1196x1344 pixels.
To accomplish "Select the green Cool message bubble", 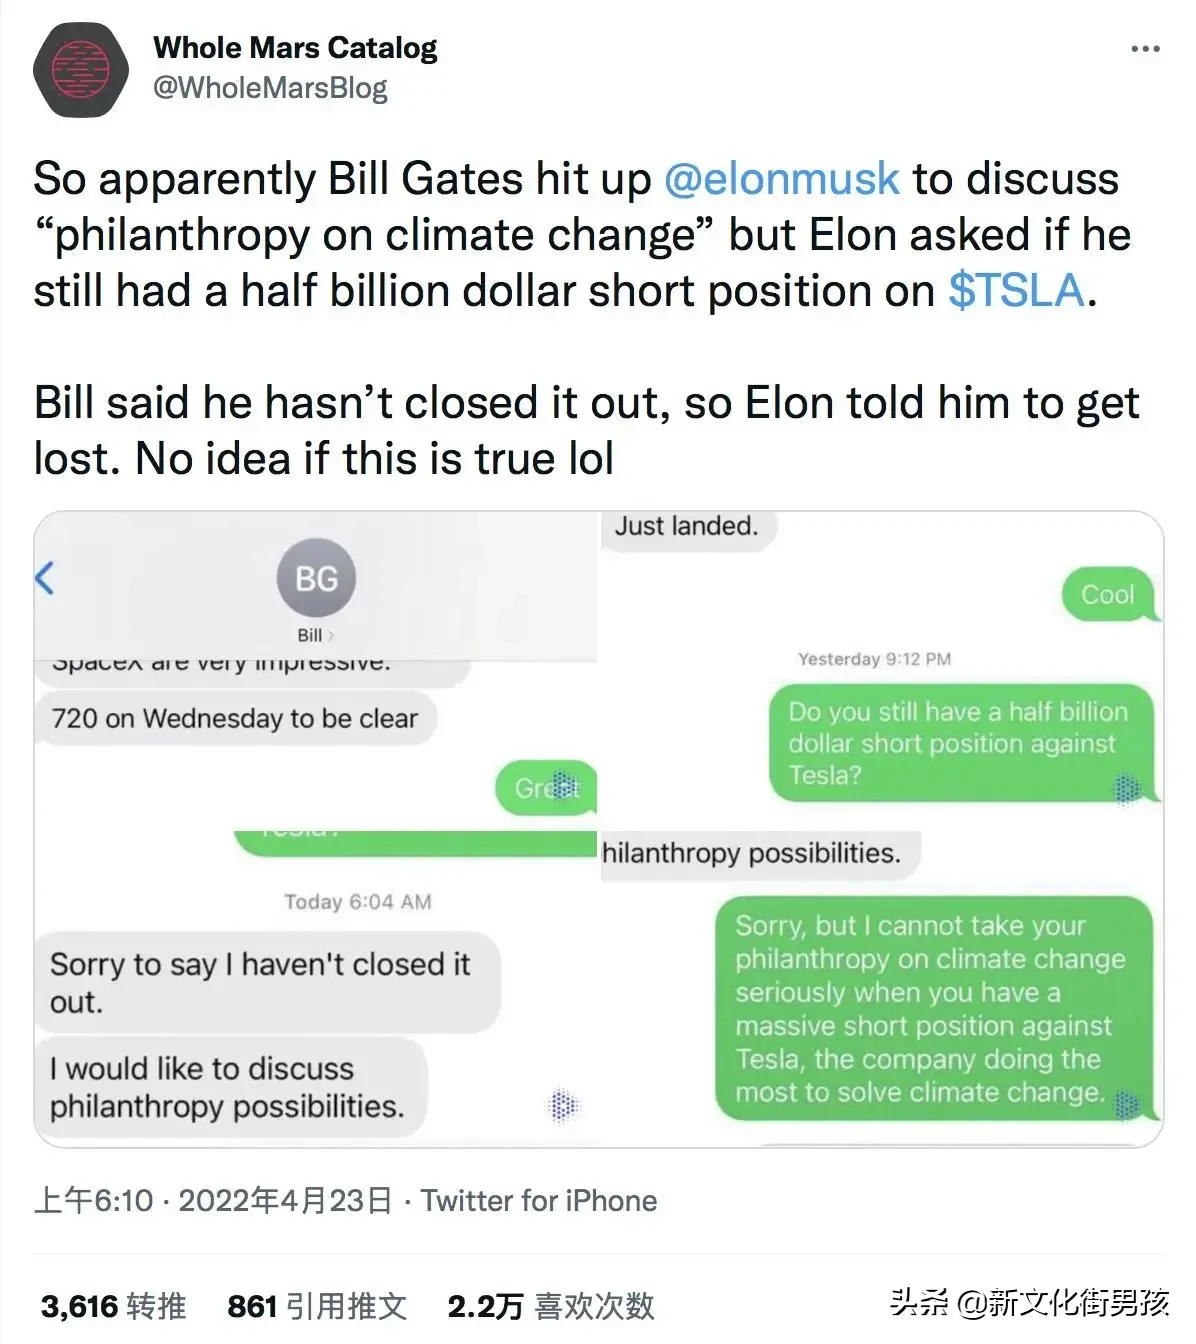I will tap(1108, 595).
